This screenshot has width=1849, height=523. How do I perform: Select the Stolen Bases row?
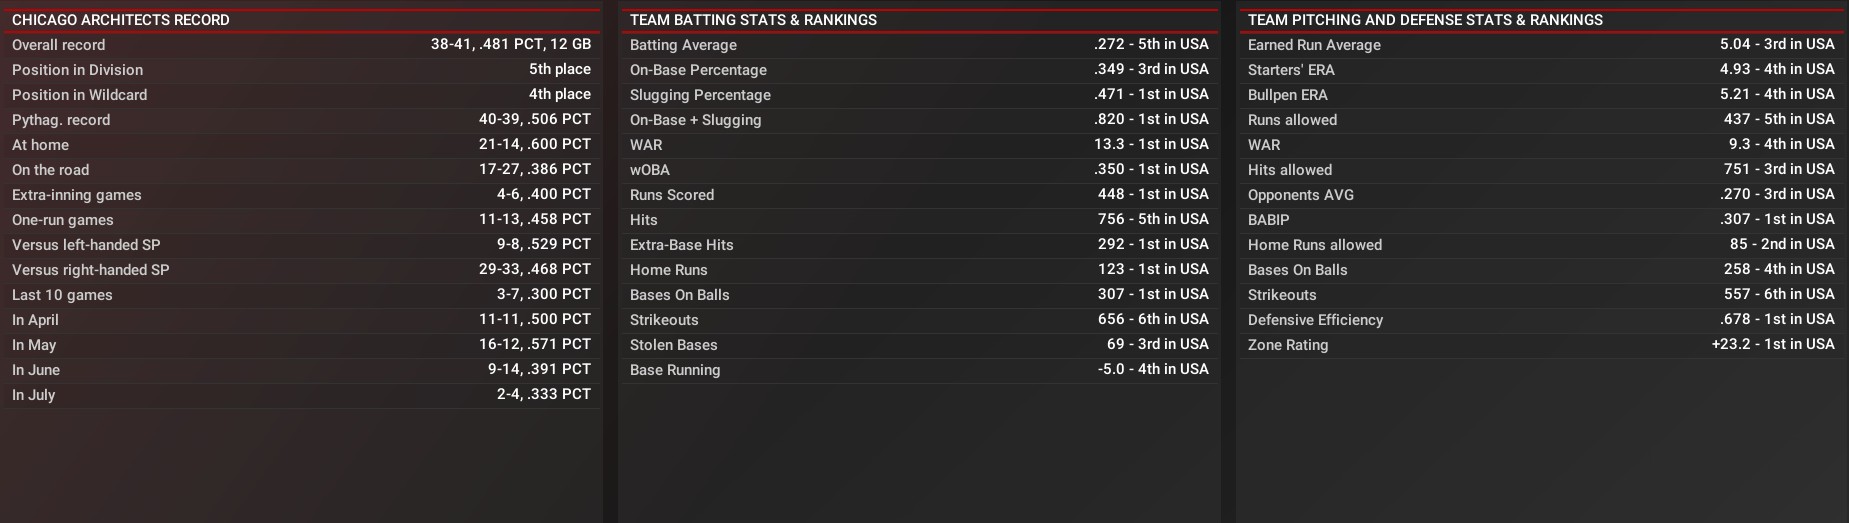(918, 345)
